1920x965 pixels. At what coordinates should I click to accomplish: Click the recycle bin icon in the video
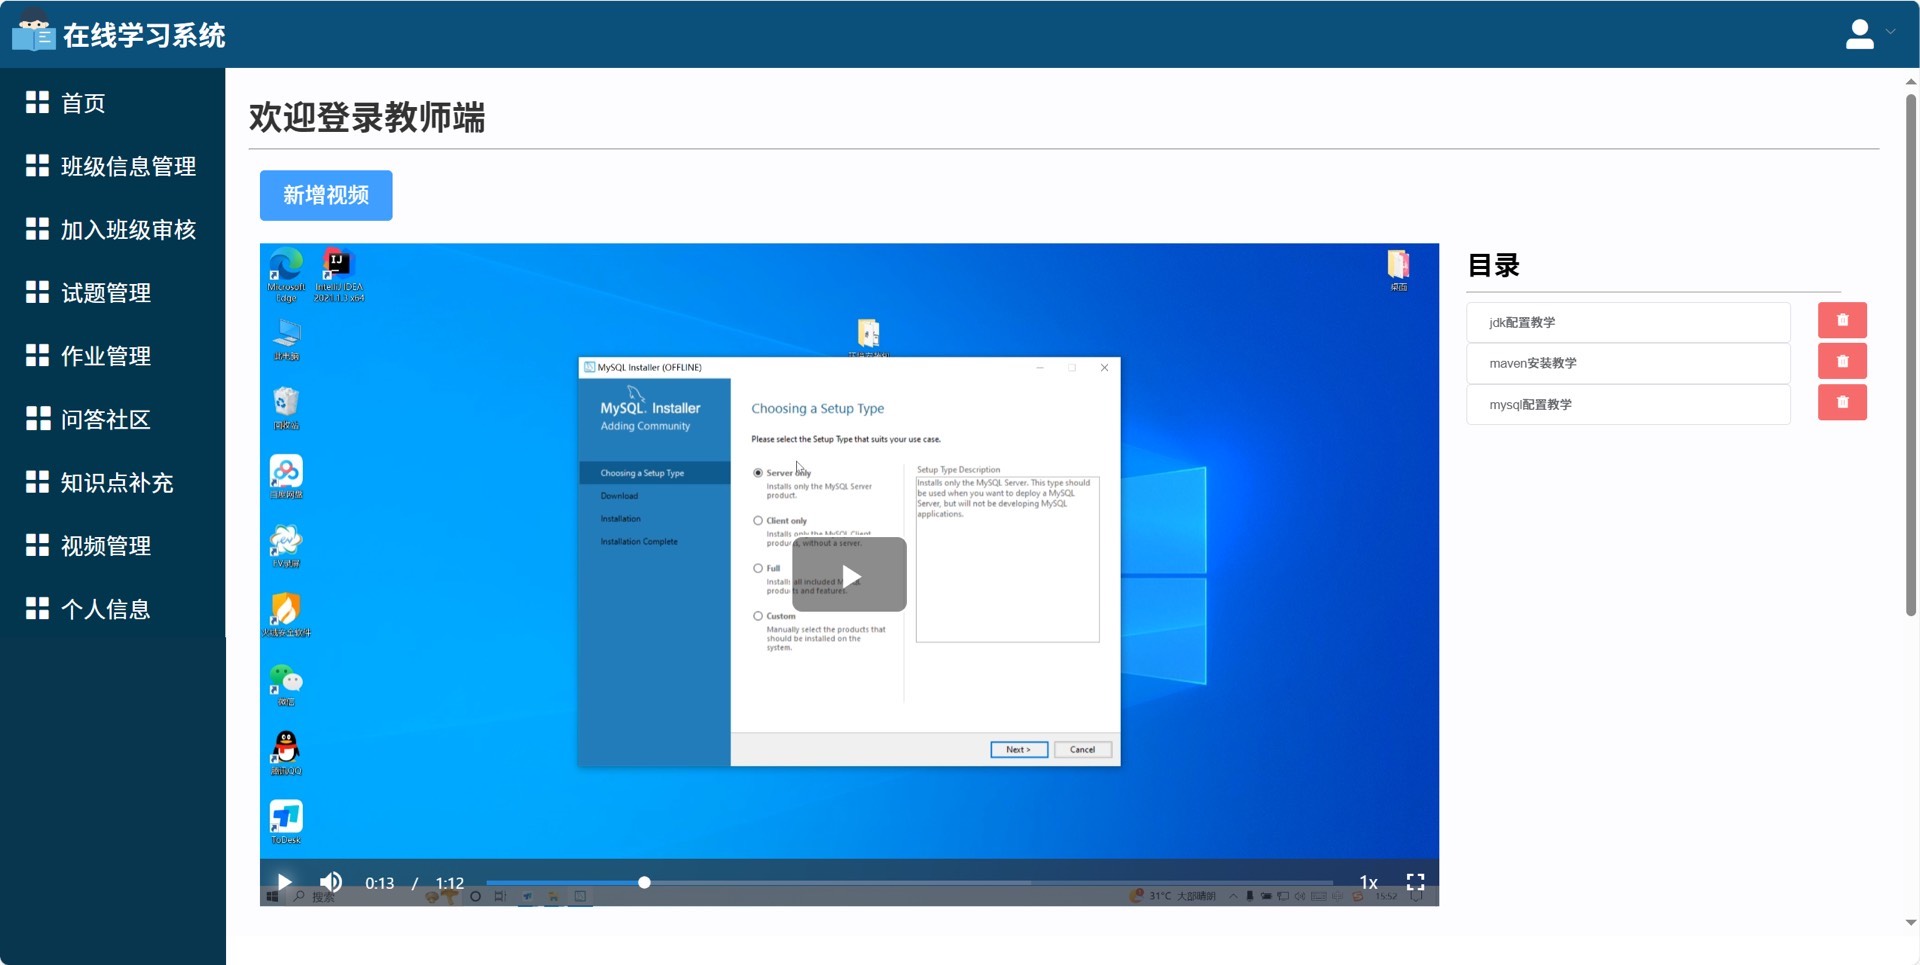click(286, 408)
